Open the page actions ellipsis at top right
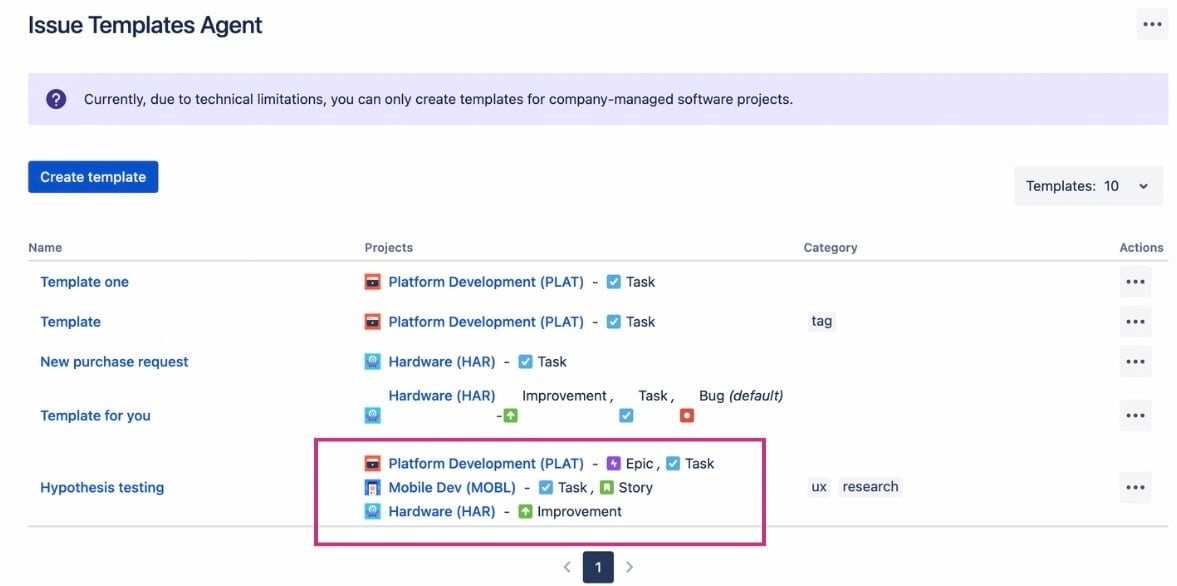 click(1151, 23)
